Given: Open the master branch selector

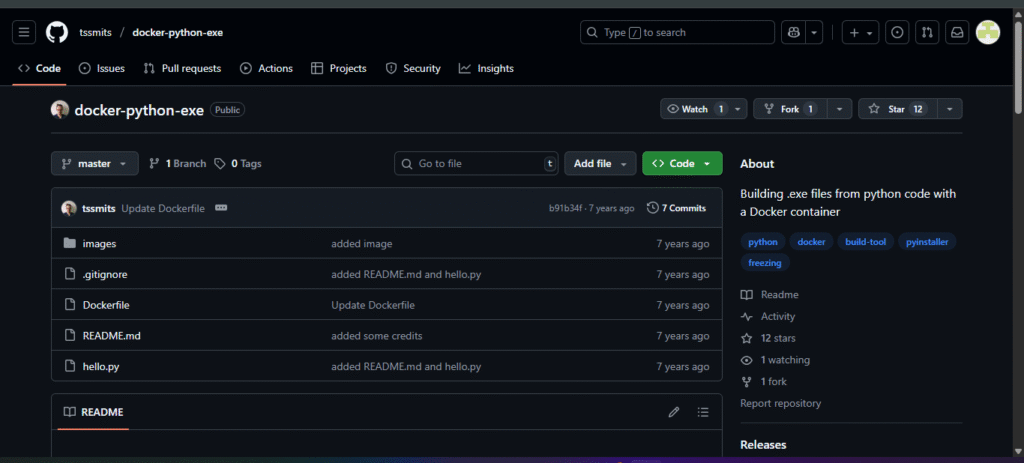Looking at the screenshot, I should 95,163.
